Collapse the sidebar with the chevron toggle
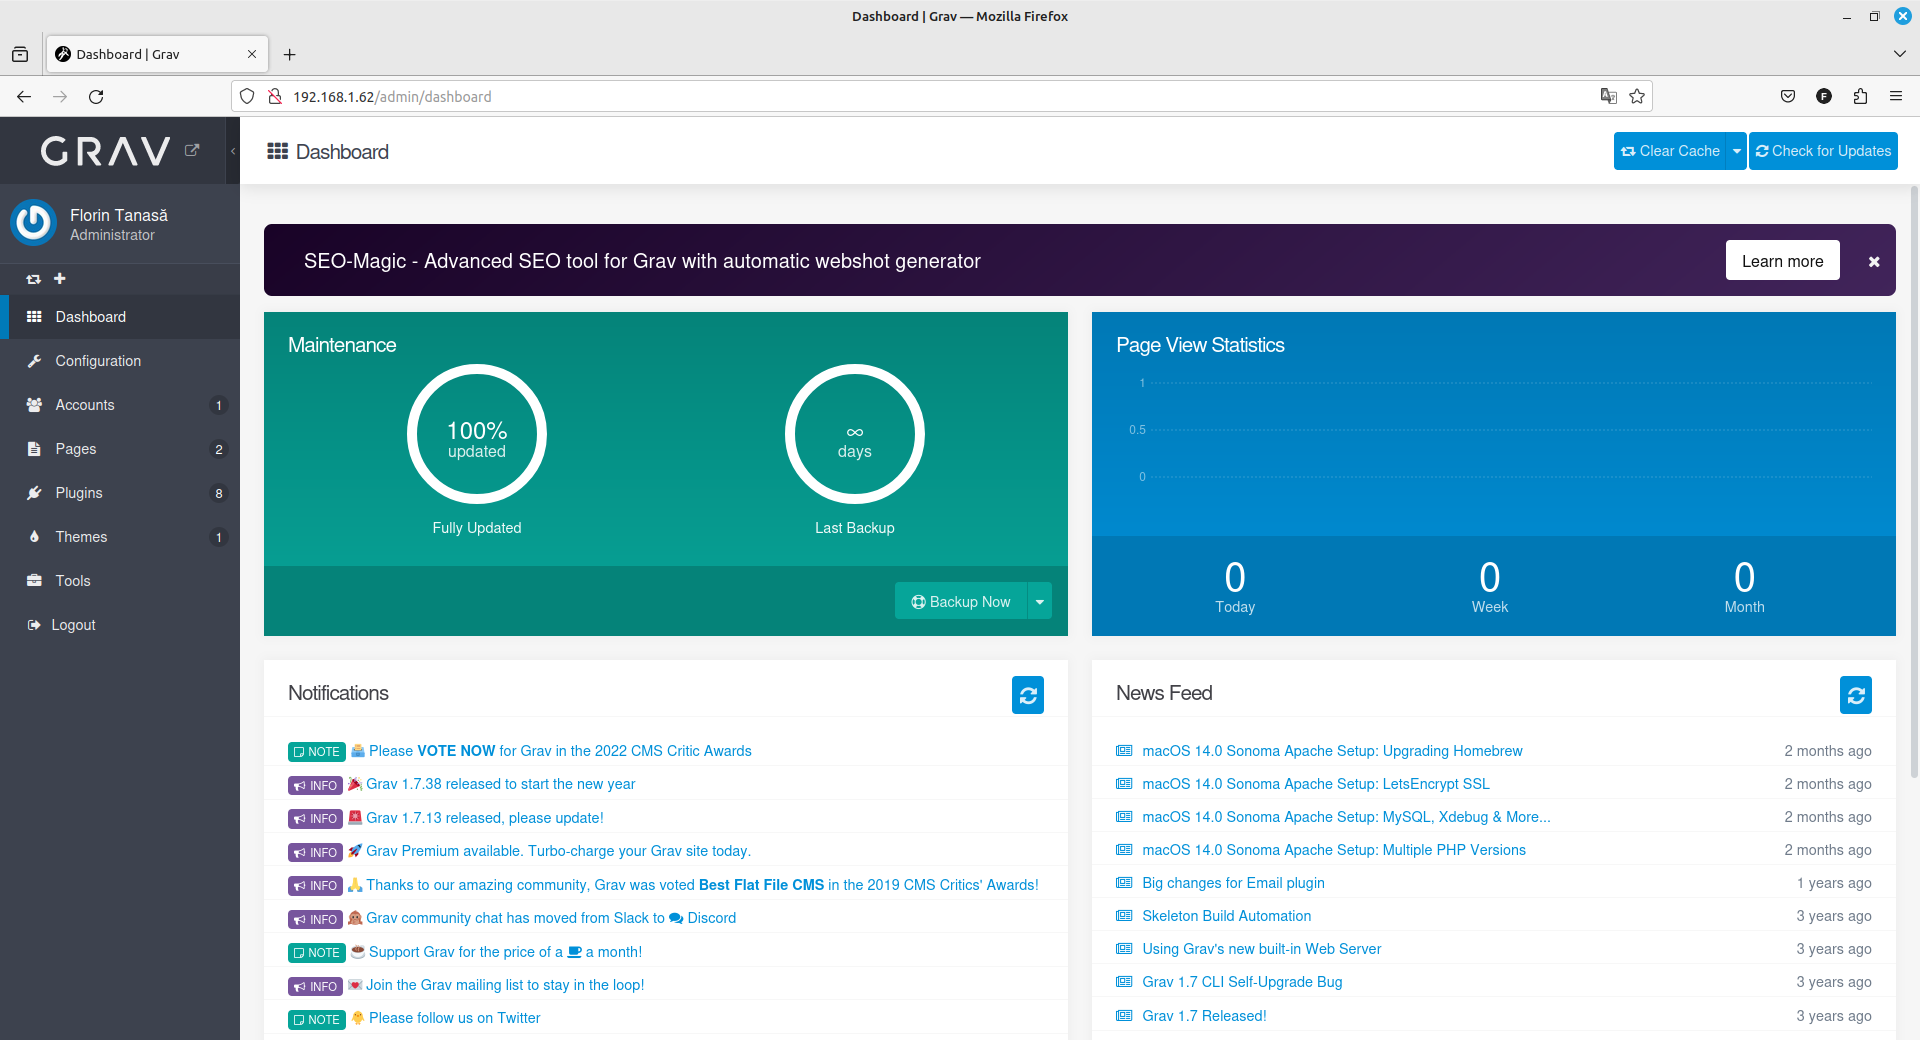The image size is (1920, 1040). 233,151
